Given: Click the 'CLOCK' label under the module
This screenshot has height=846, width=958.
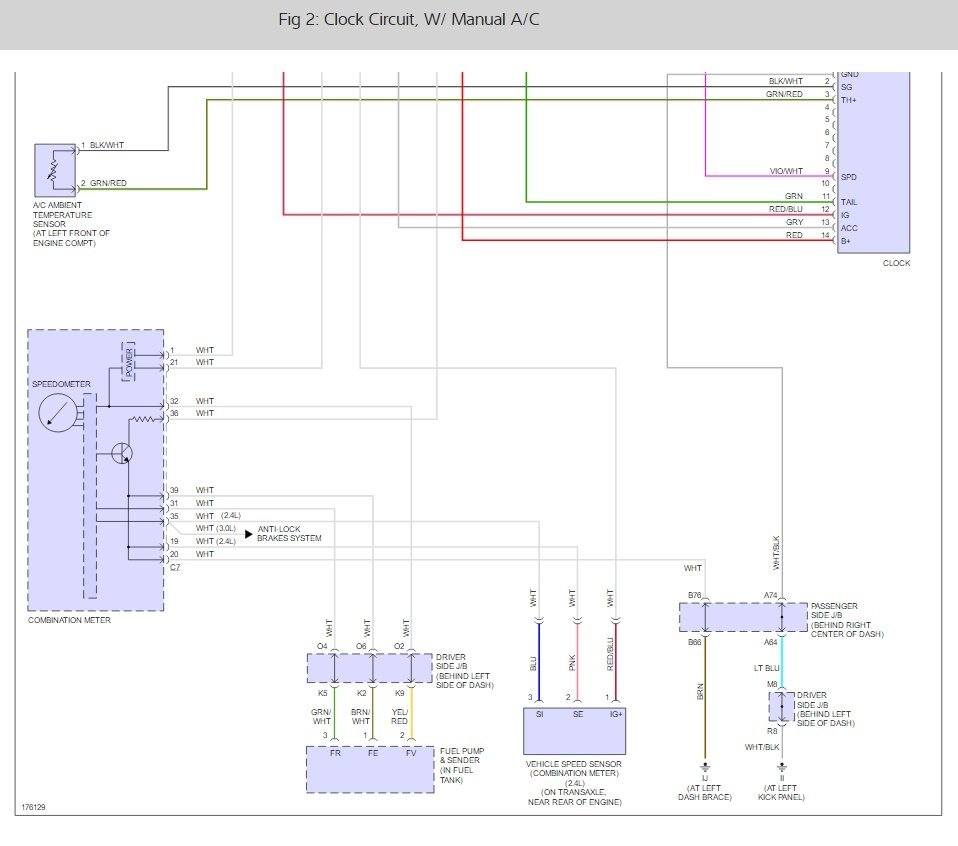Looking at the screenshot, I should click(896, 263).
